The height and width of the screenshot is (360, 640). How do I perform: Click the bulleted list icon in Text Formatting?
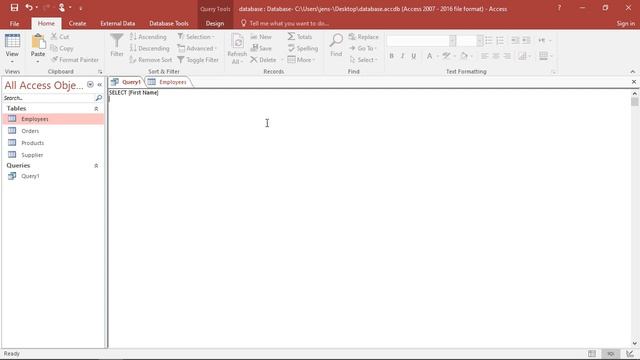(489, 40)
